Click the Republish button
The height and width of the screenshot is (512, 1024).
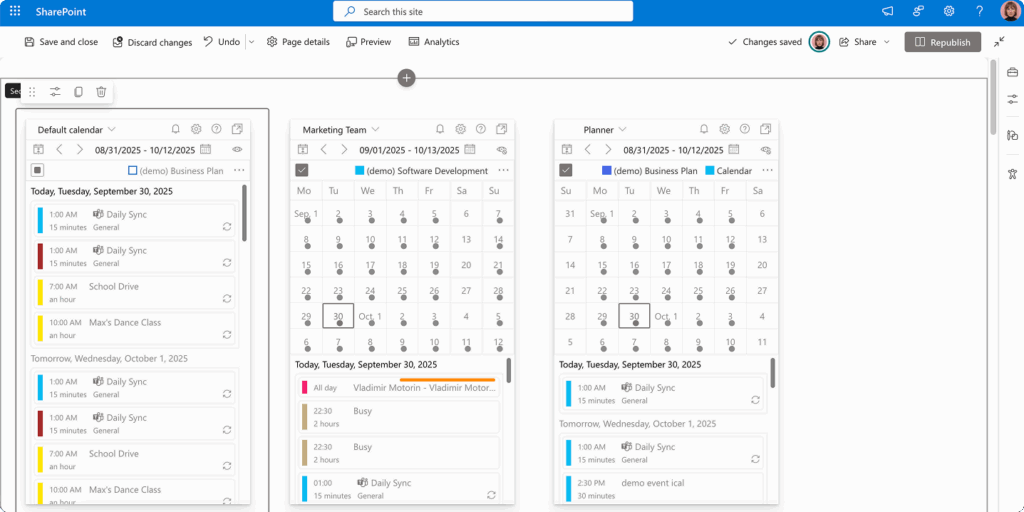point(942,42)
